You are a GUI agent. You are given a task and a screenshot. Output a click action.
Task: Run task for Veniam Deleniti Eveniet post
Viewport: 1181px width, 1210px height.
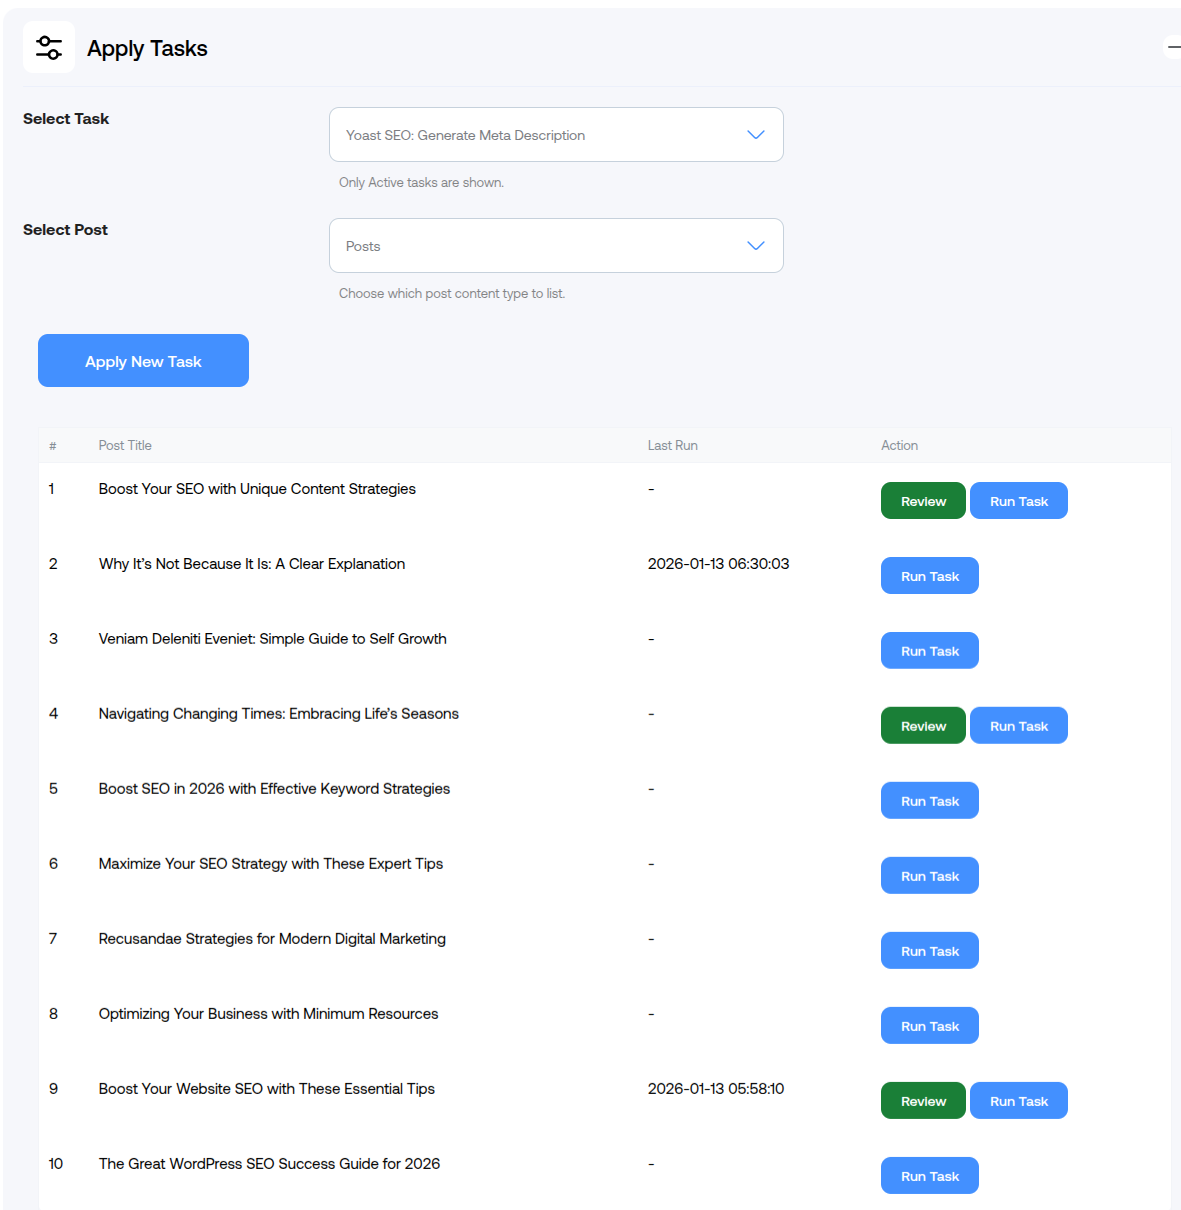tap(929, 651)
